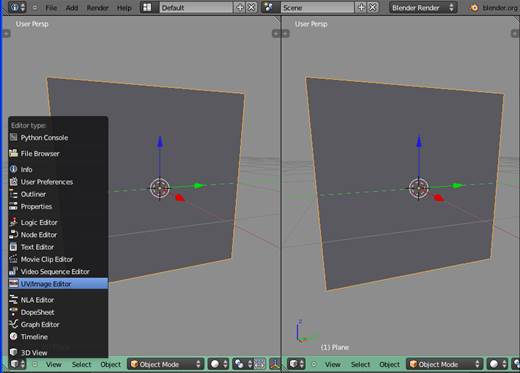This screenshot has width=520, height=373.
Task: Expand left viewport properties region tab
Action: [x=276, y=33]
